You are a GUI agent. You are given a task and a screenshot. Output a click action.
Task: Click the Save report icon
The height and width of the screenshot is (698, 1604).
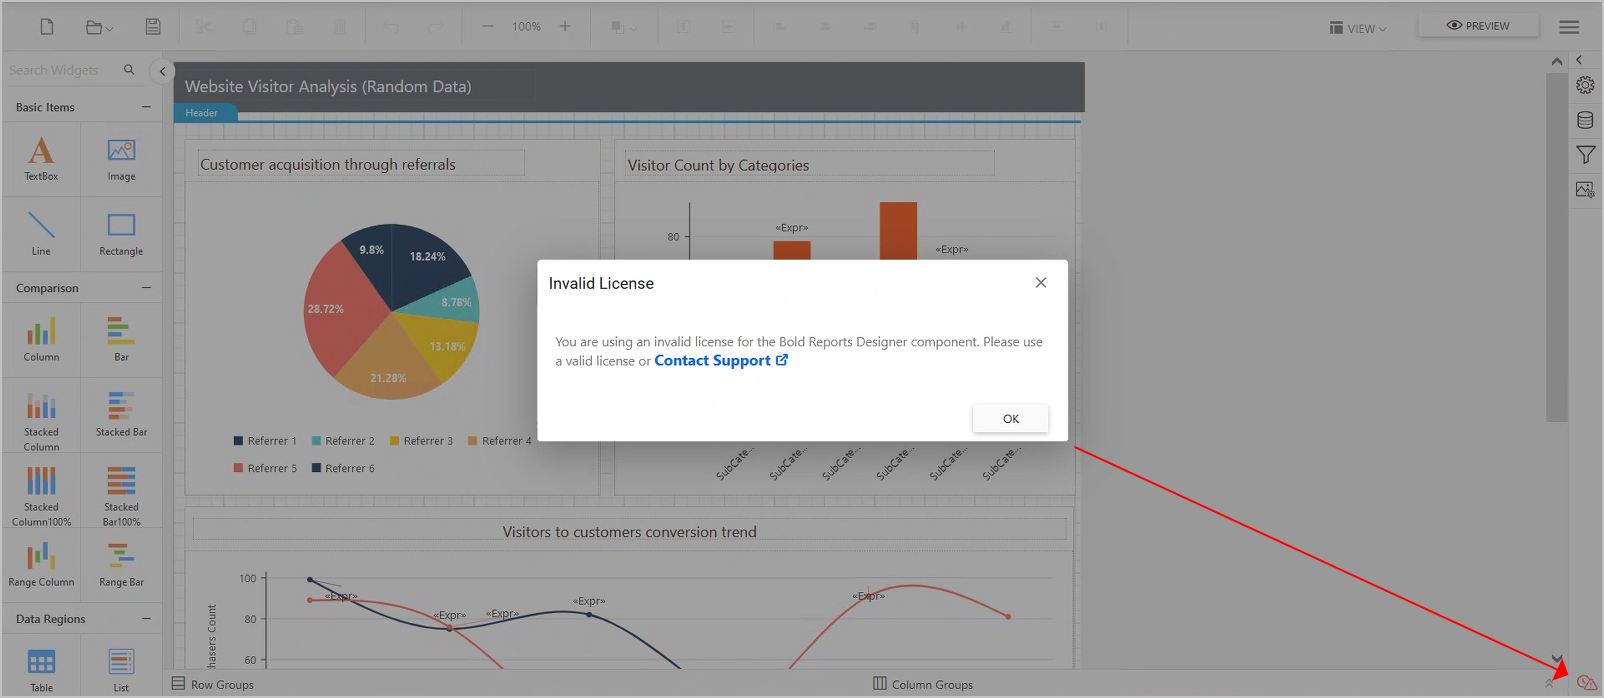tap(153, 27)
